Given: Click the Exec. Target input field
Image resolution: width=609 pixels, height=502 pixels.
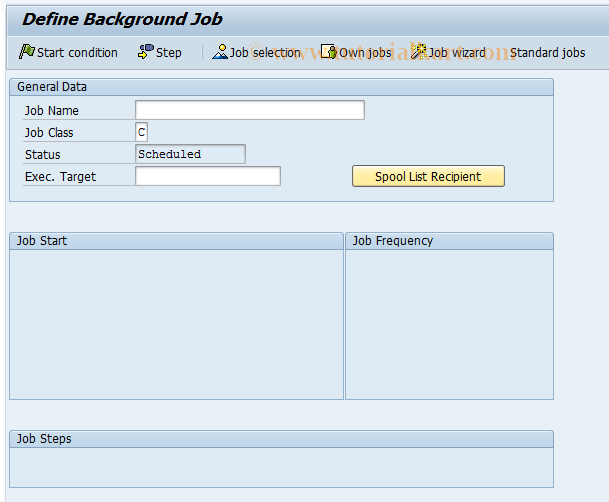Looking at the screenshot, I should [x=208, y=176].
